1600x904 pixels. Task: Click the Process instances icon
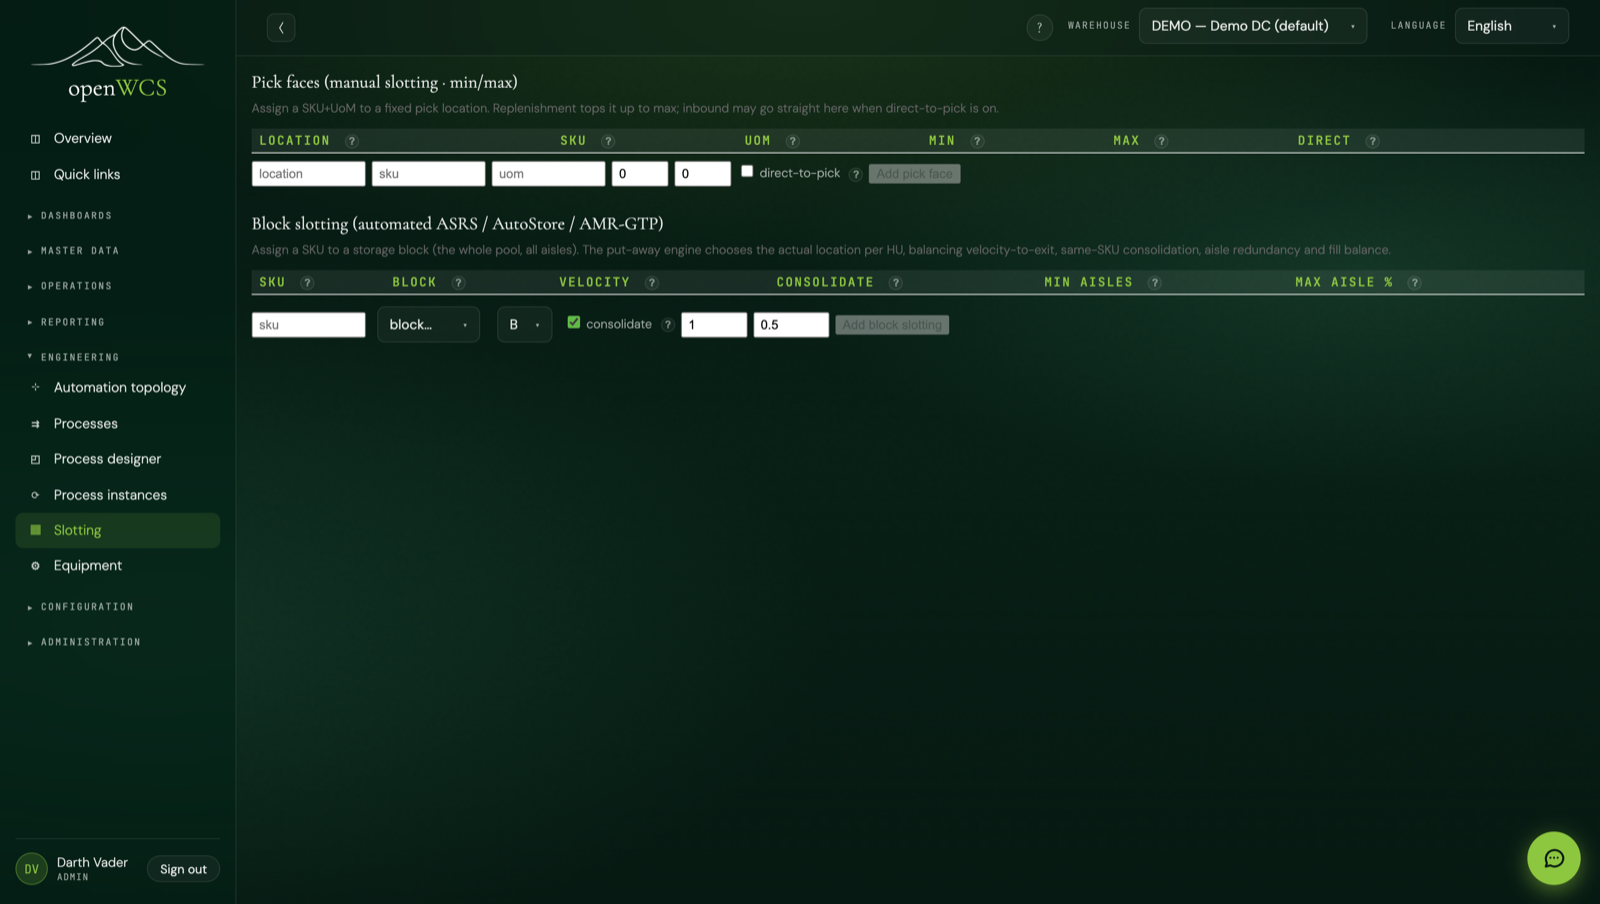click(x=36, y=495)
